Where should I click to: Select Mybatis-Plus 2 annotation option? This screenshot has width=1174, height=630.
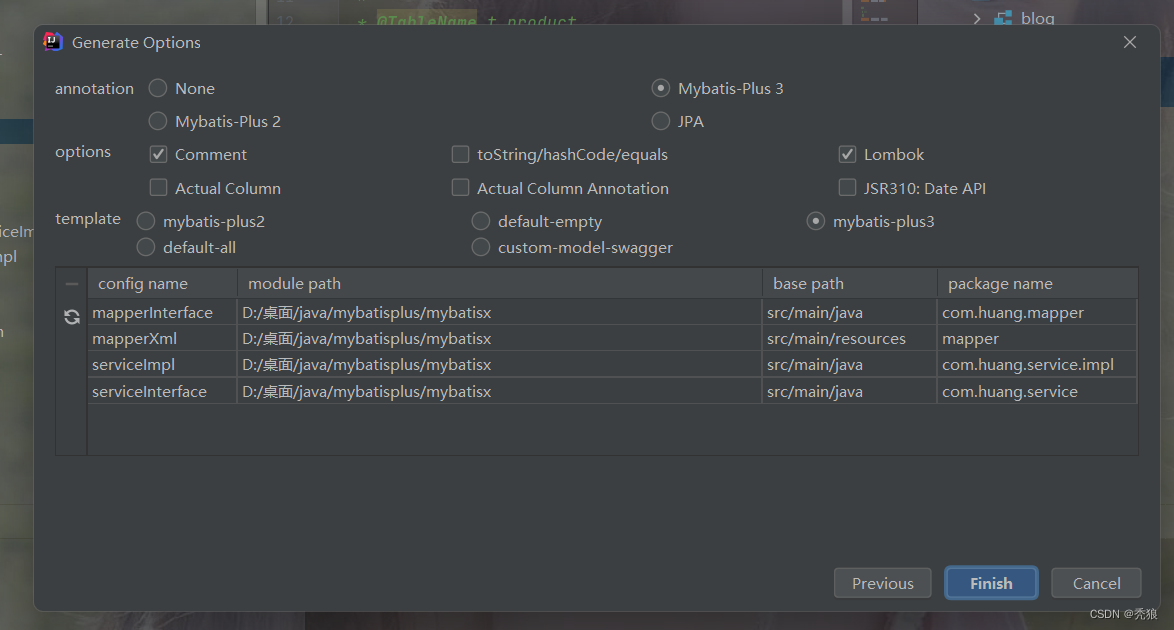point(157,121)
